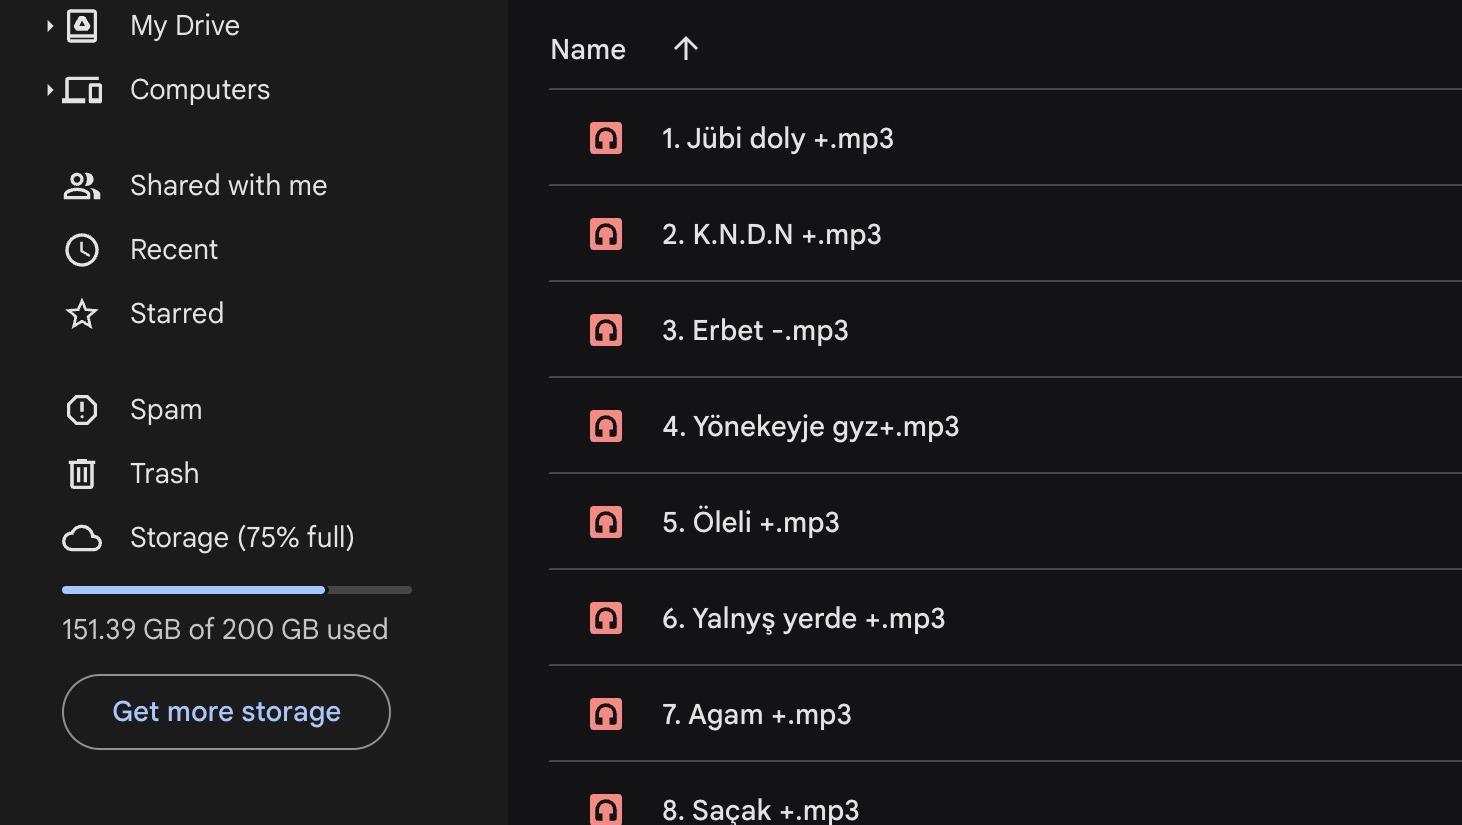The image size is (1462, 825).
Task: Click the storage usage progress bar
Action: [x=236, y=590]
